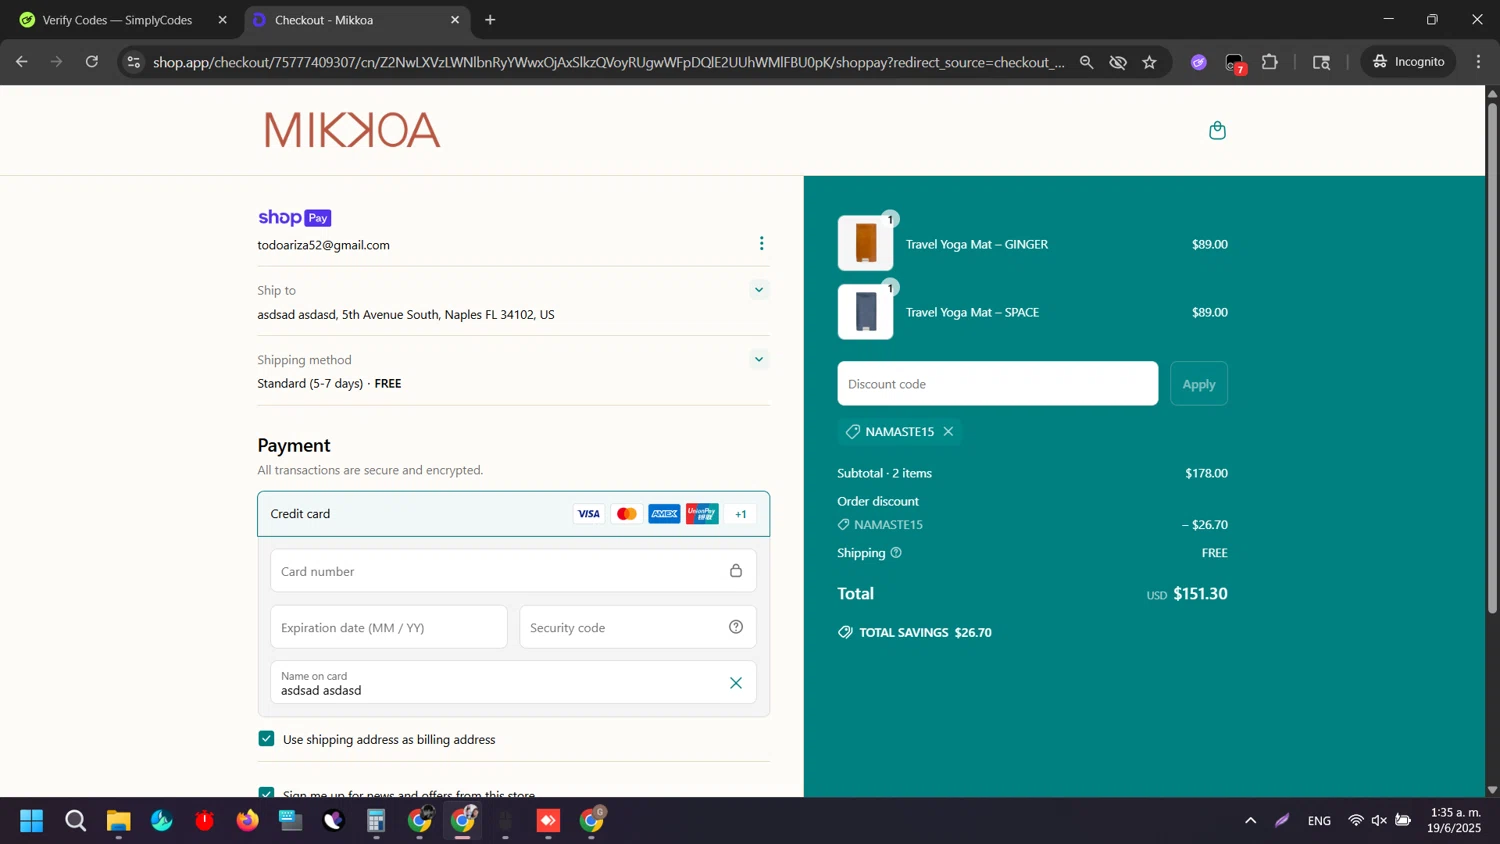
Task: Select the Credit card payment option
Action: pyautogui.click(x=513, y=514)
